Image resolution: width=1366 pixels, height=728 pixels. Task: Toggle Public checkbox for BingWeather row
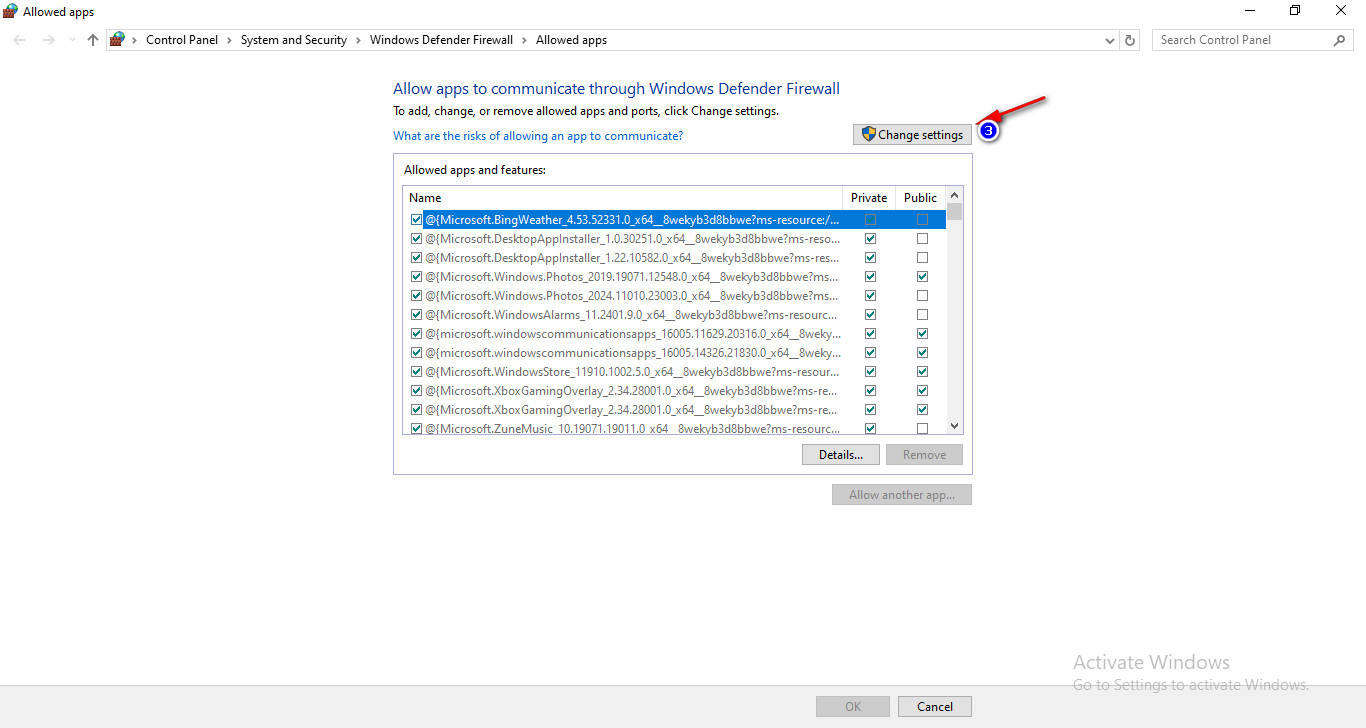(922, 219)
